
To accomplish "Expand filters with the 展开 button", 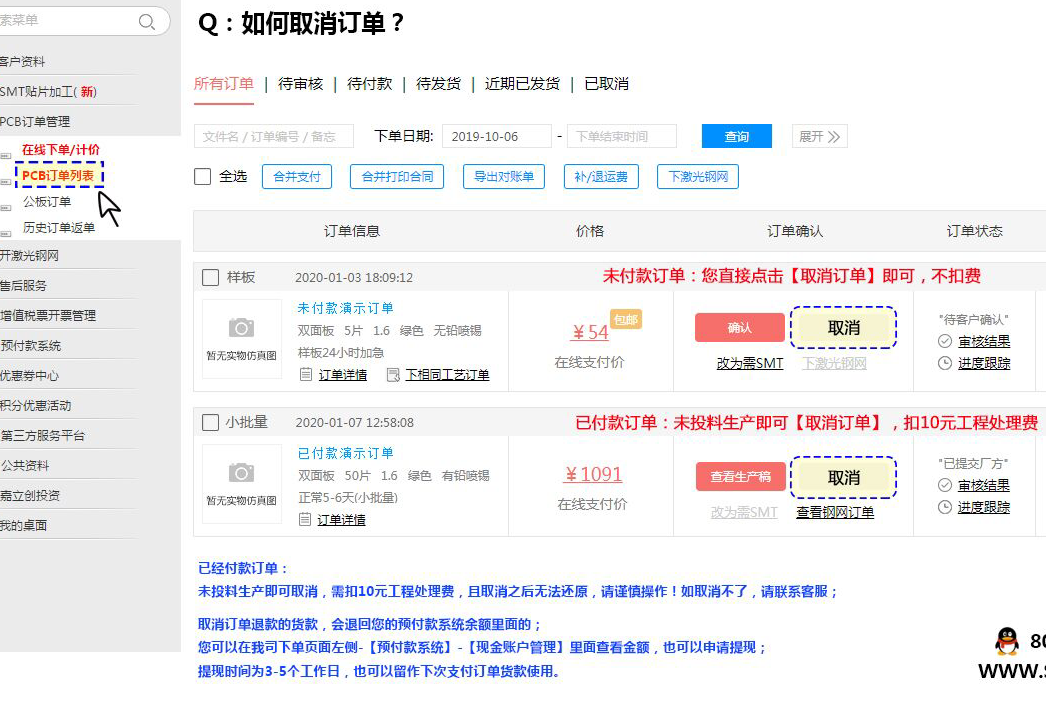I will (x=820, y=137).
